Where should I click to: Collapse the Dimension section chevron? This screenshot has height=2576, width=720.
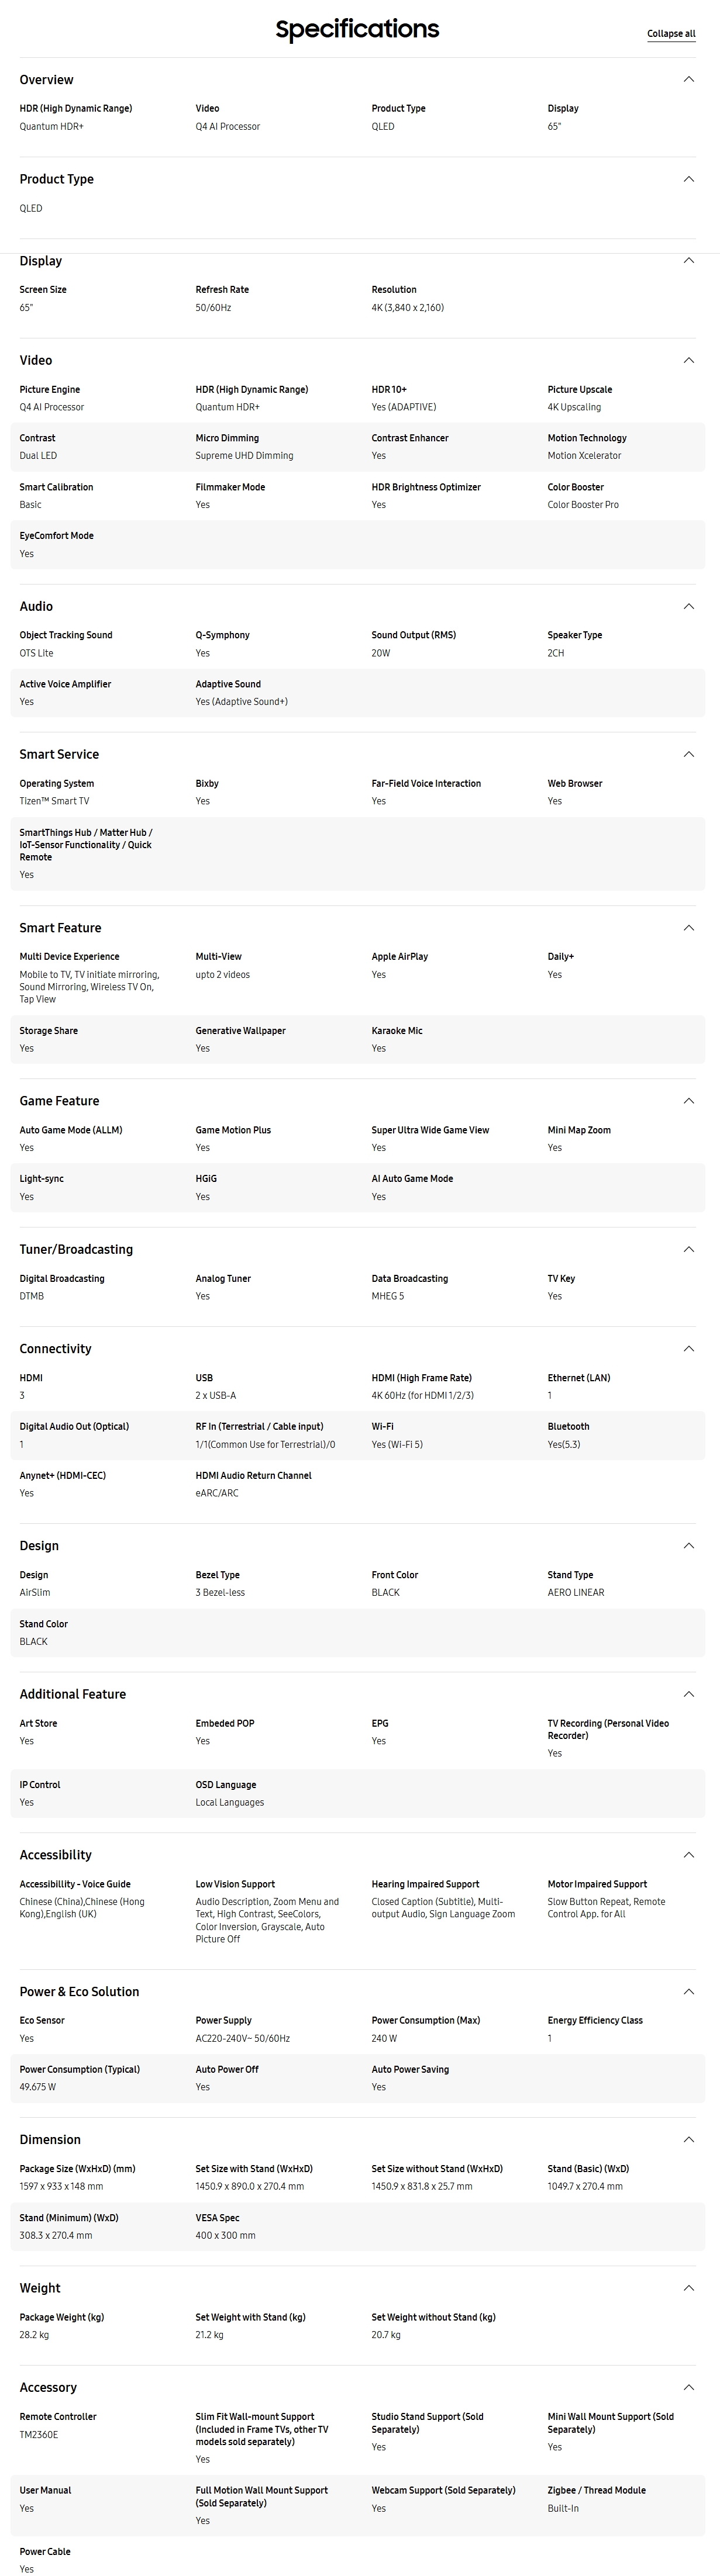tap(688, 2140)
